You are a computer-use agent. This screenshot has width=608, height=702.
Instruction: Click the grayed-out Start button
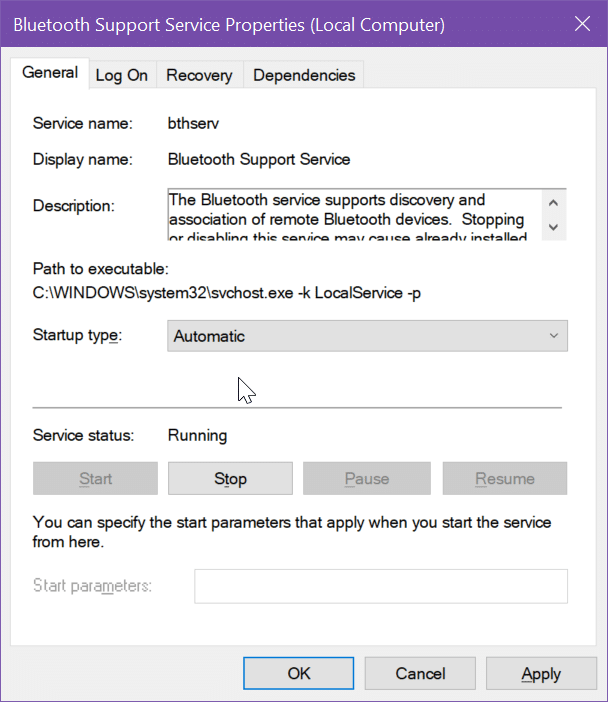[x=95, y=479]
